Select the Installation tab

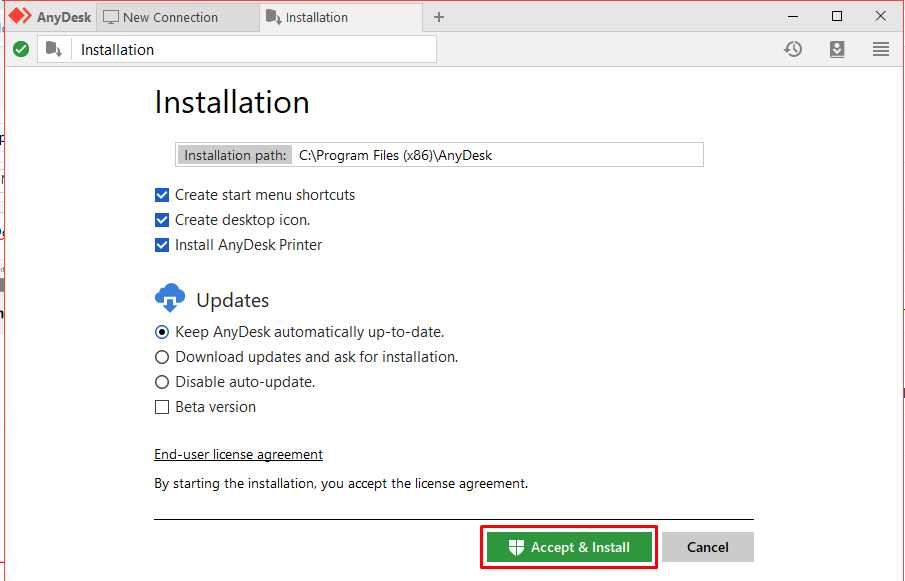click(341, 17)
